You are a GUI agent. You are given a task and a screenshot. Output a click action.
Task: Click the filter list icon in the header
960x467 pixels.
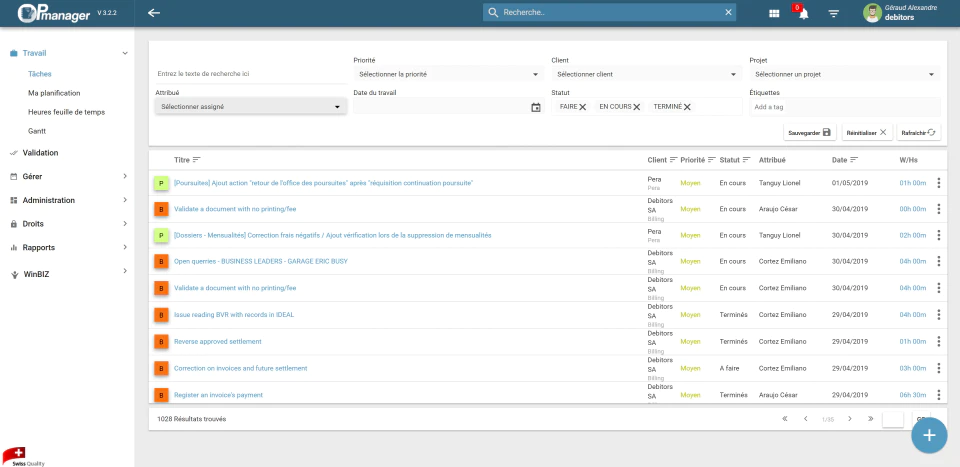click(833, 13)
